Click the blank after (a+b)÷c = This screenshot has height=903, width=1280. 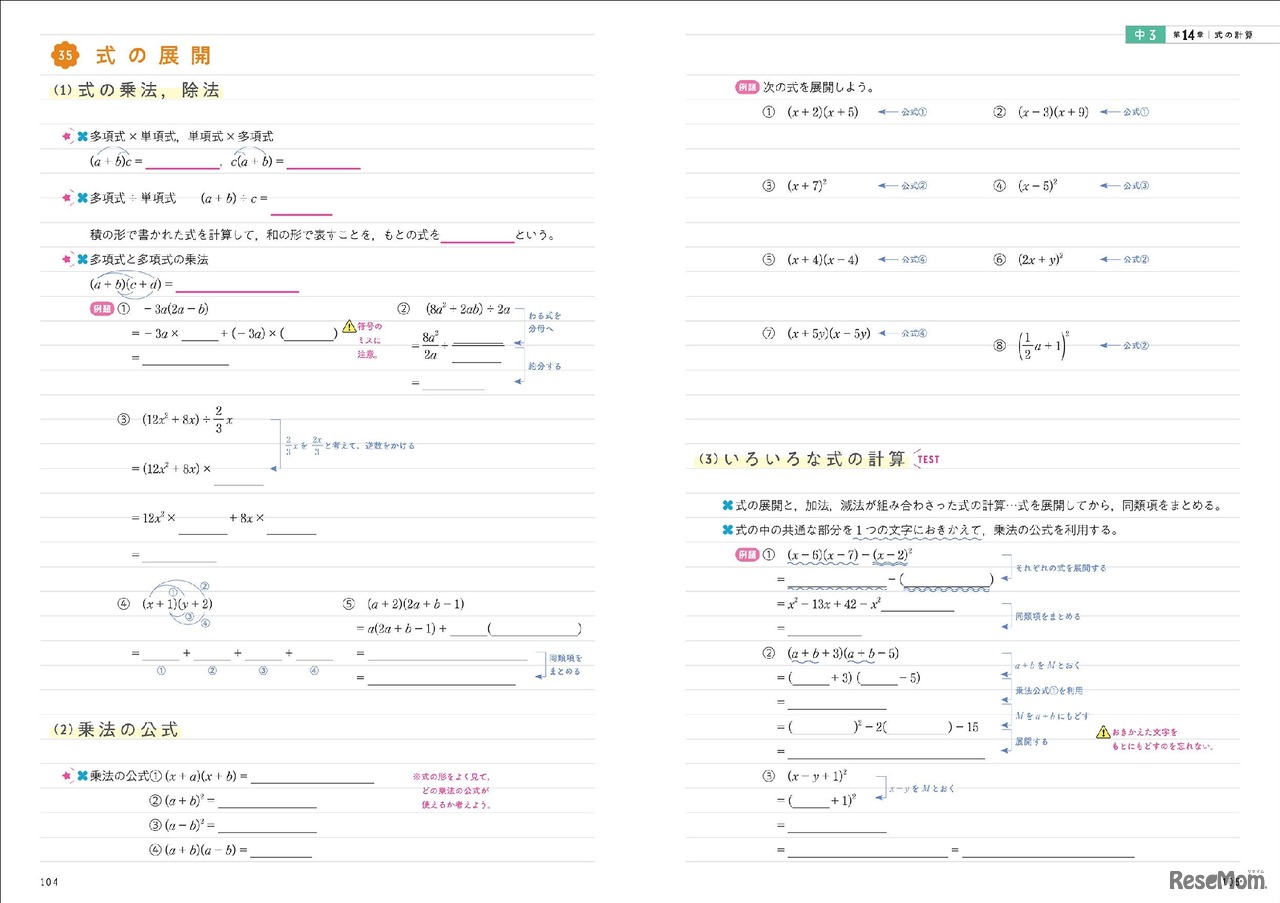pyautogui.click(x=301, y=206)
